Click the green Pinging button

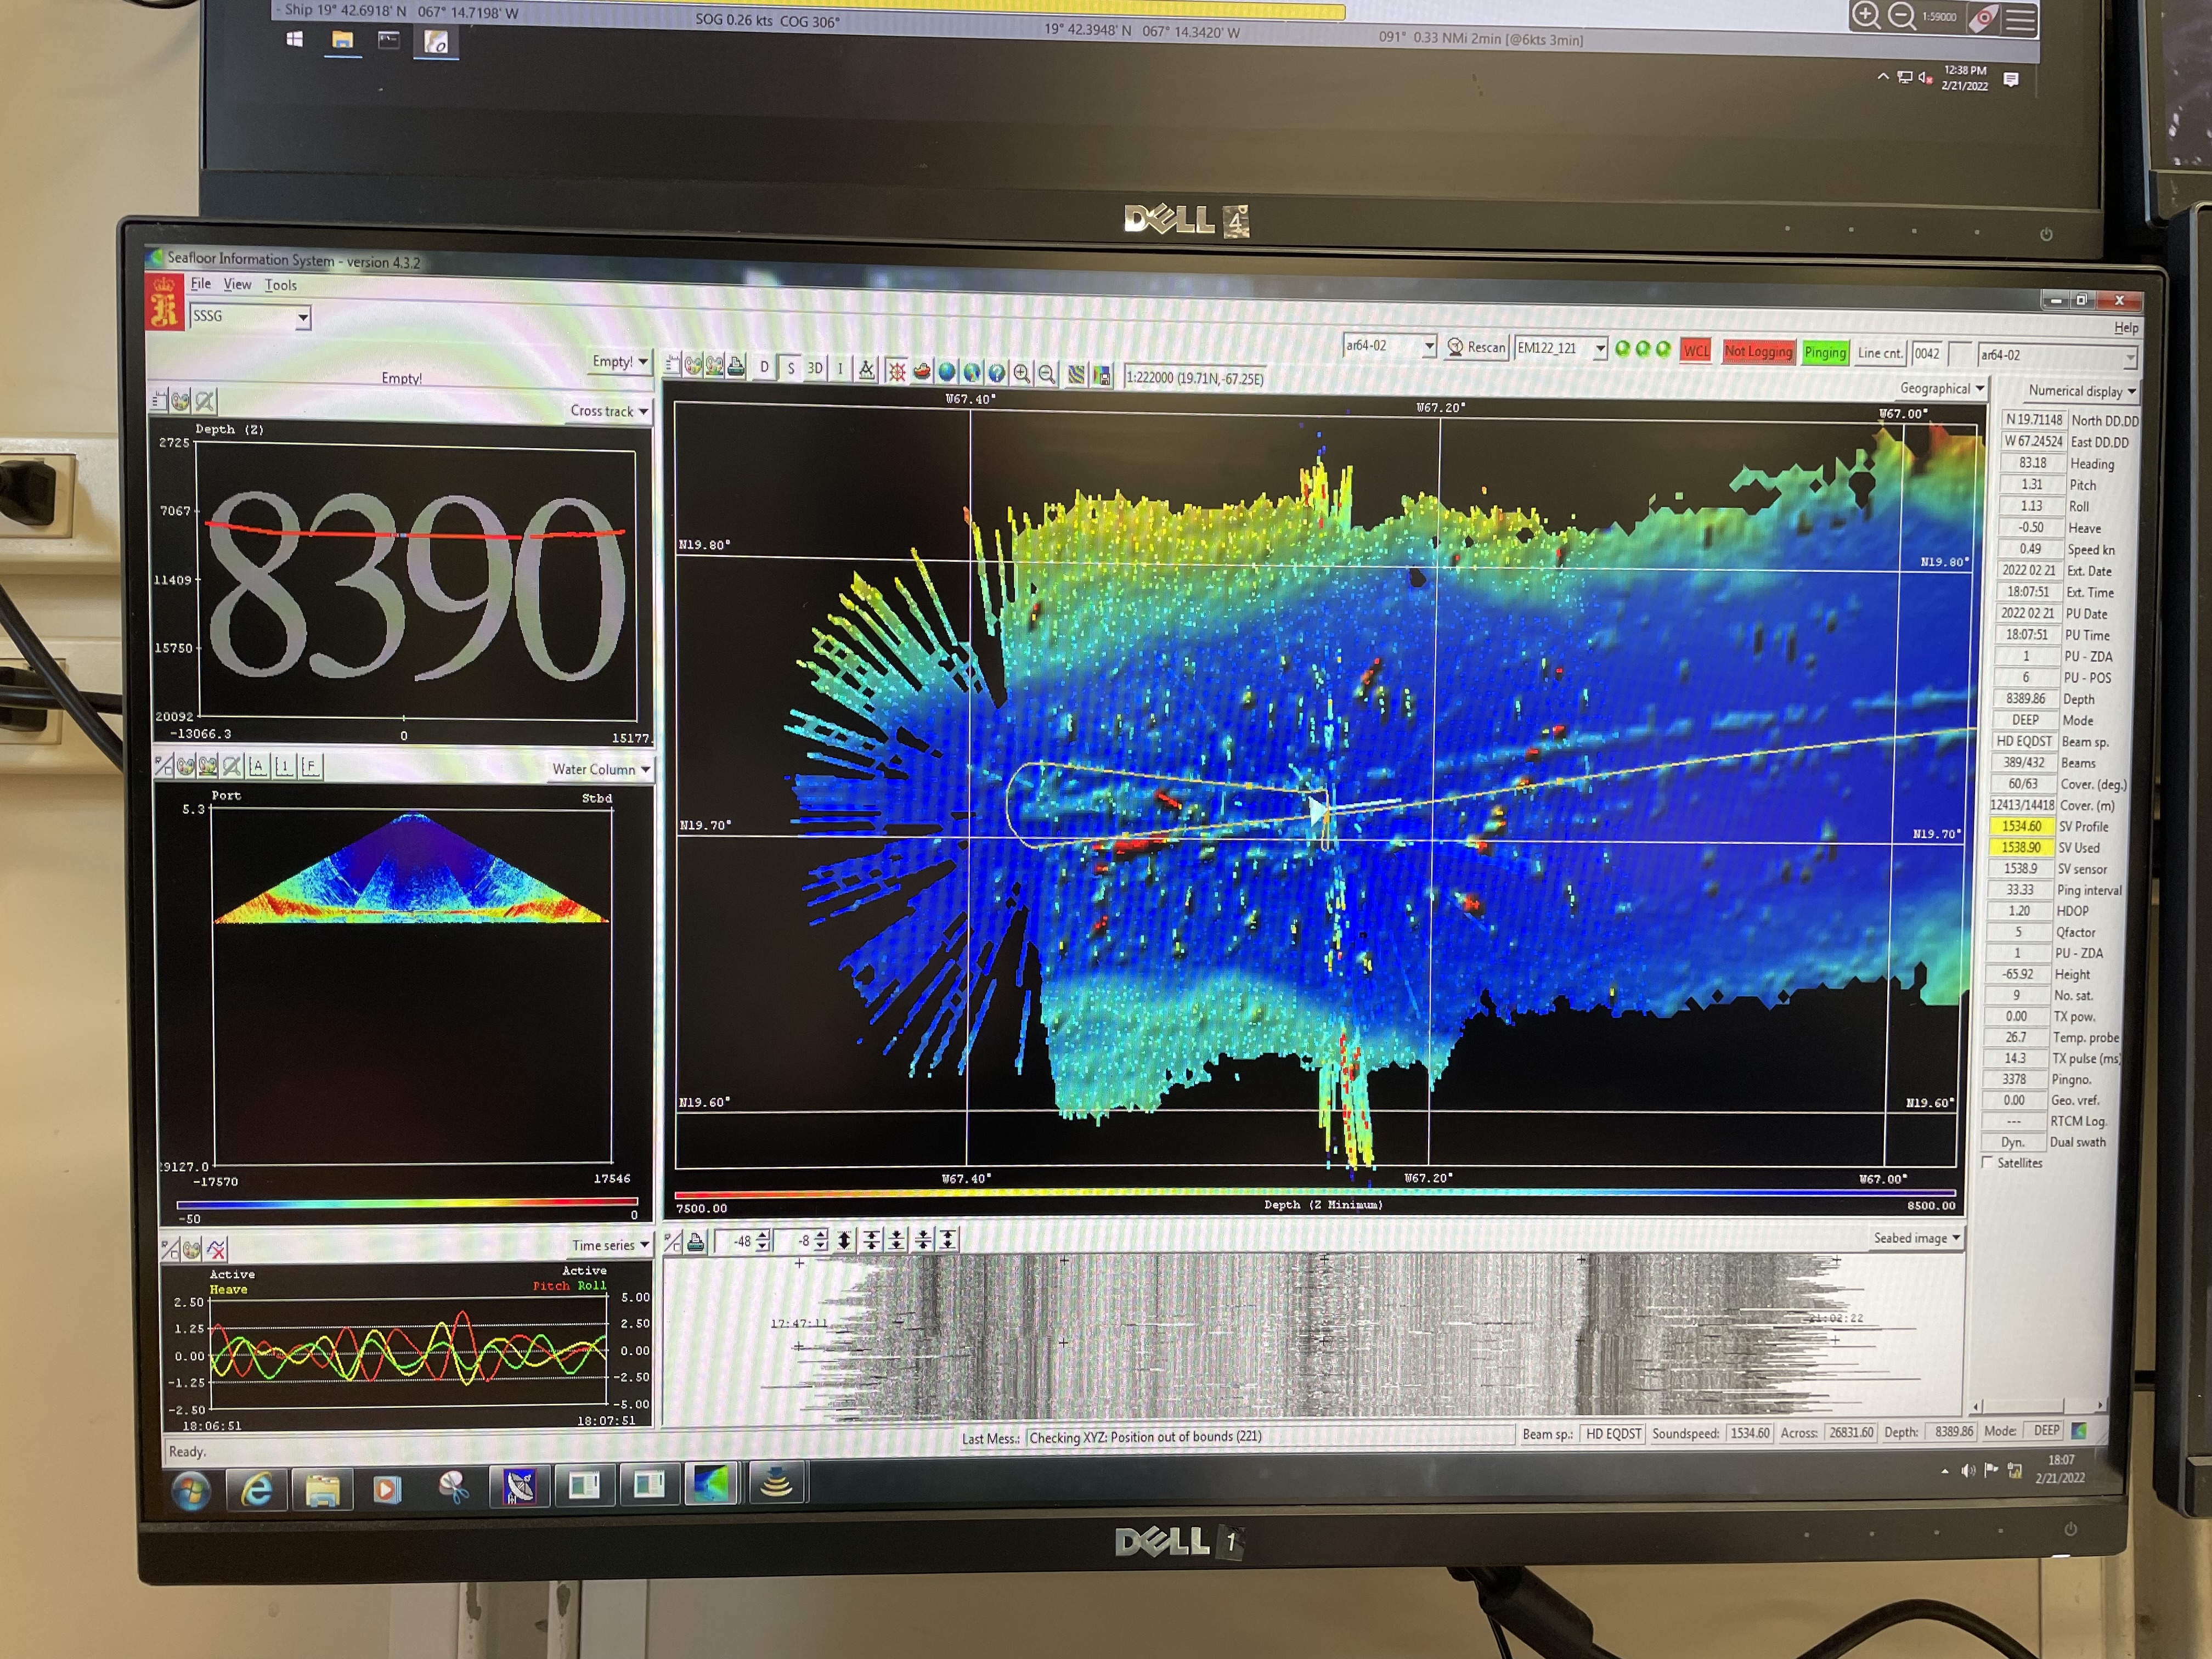[1825, 352]
